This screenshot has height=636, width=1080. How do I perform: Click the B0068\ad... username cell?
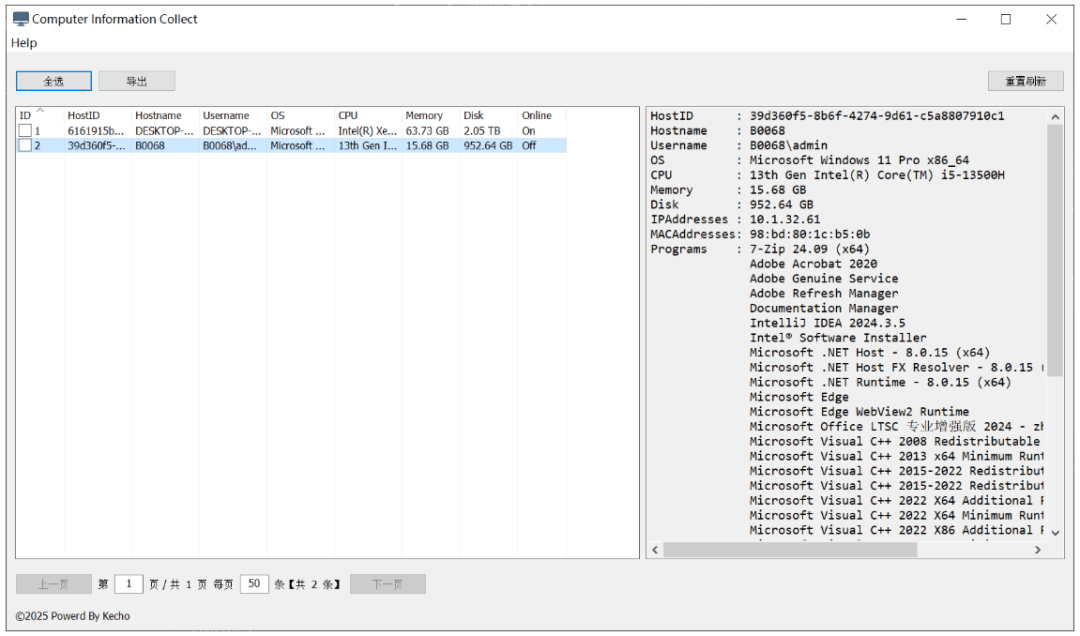[x=232, y=146]
